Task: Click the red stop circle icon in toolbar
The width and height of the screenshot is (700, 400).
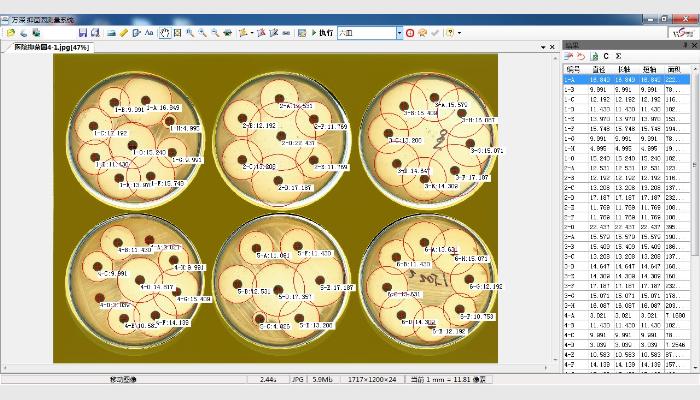Action: pos(410,33)
